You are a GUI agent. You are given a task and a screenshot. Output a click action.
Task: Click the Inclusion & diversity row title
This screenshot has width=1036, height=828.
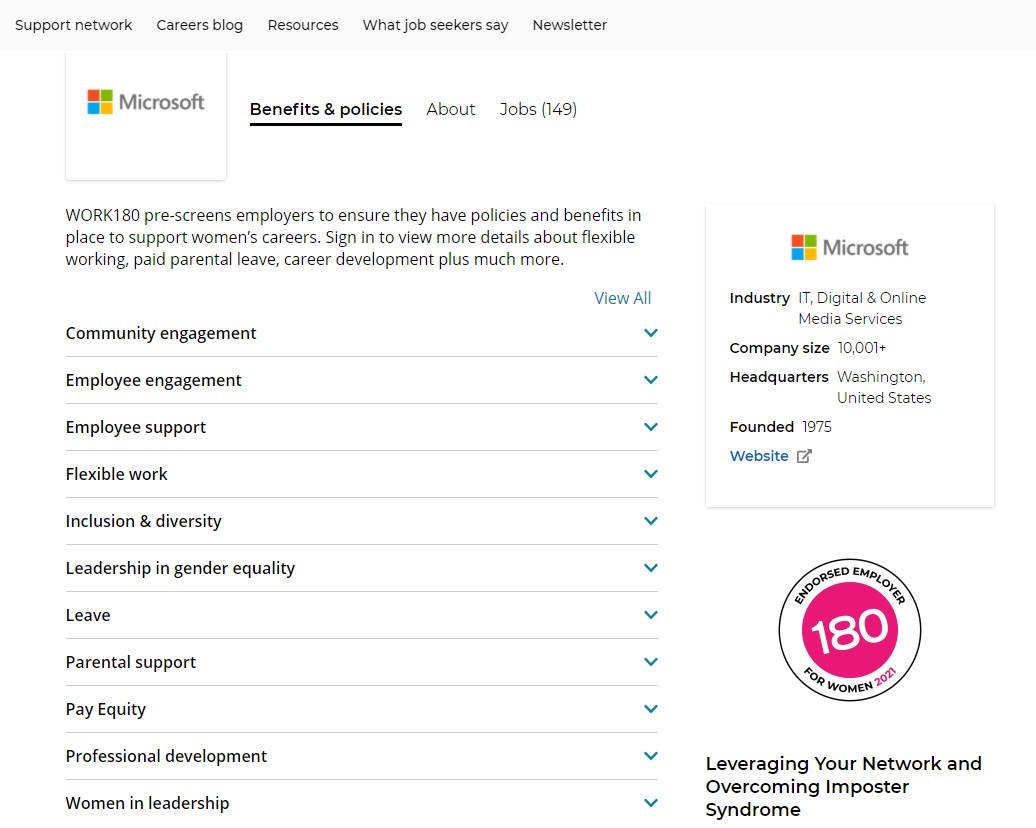(x=143, y=521)
